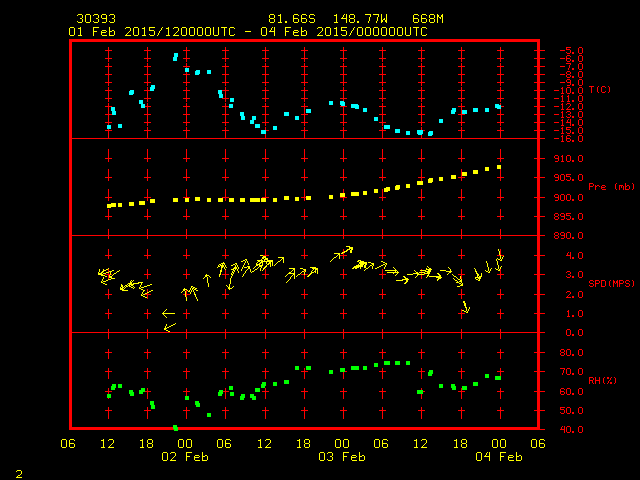Image resolution: width=640 pixels, height=480 pixels.
Task: Click the 40.0 humidity tick label
Action: coord(571,430)
